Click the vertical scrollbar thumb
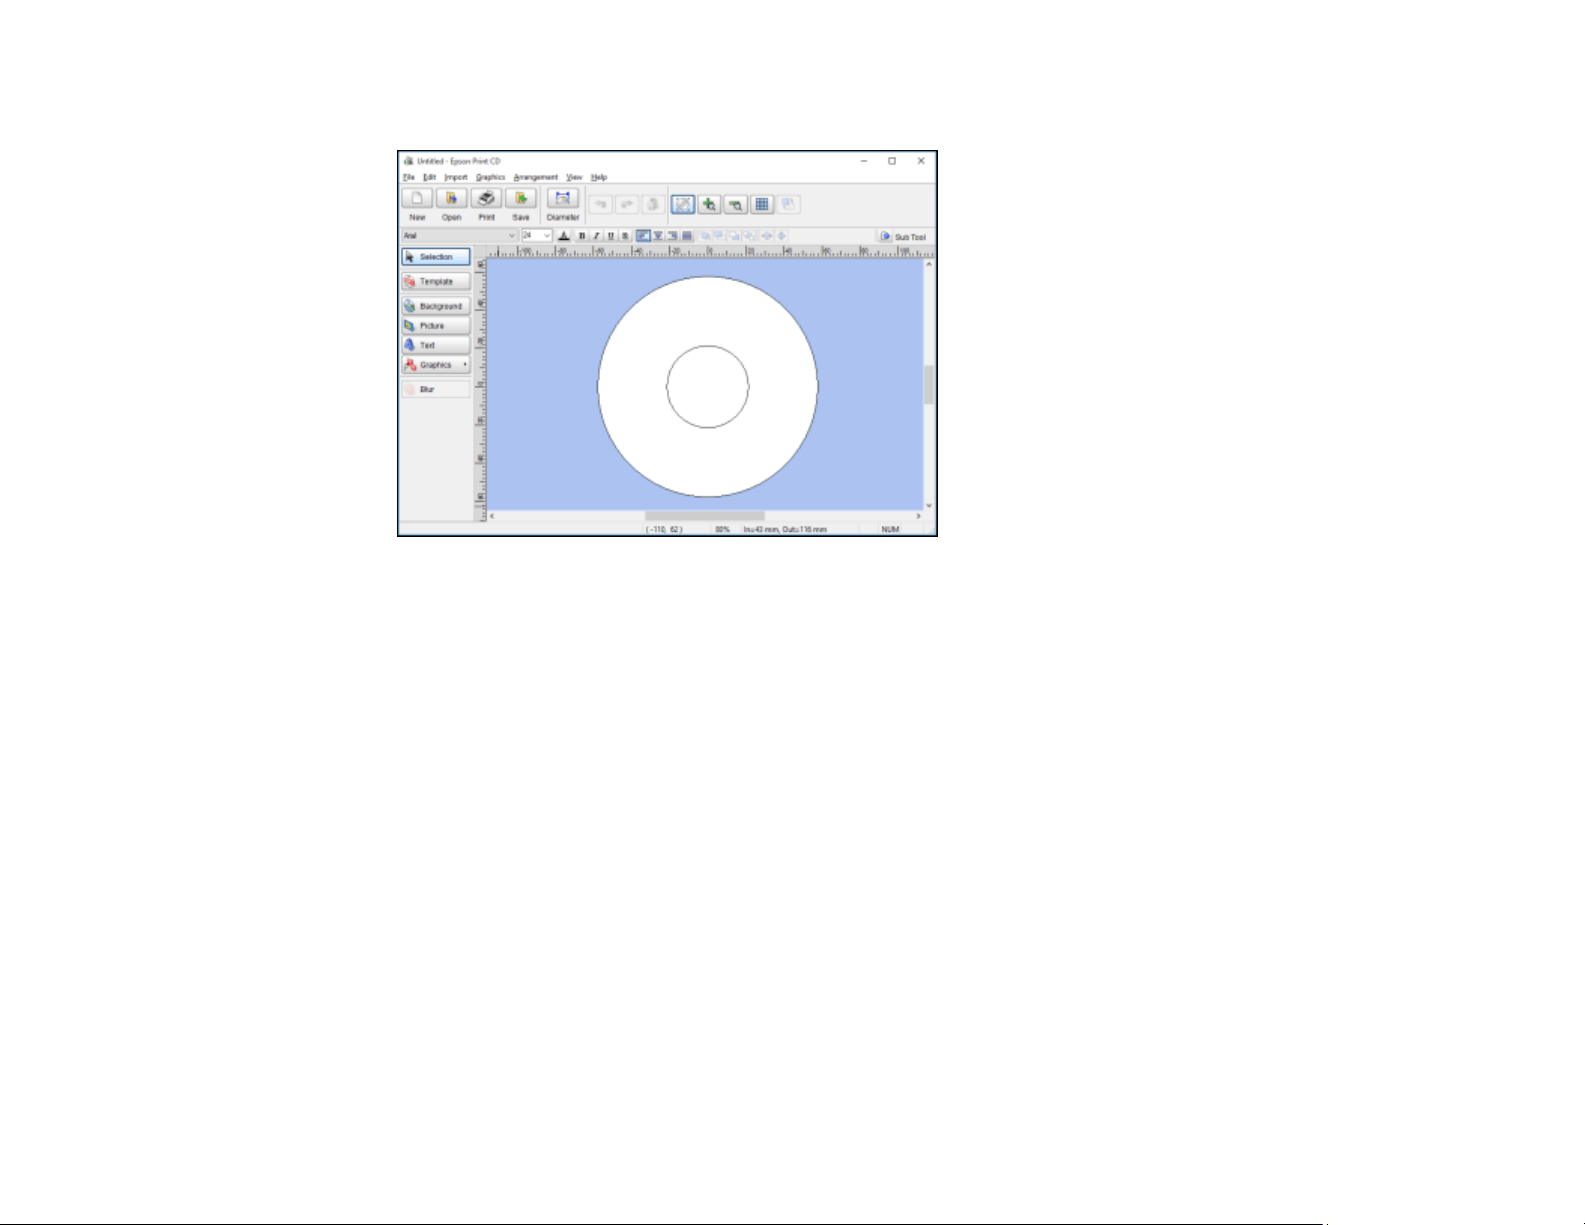 coord(929,385)
